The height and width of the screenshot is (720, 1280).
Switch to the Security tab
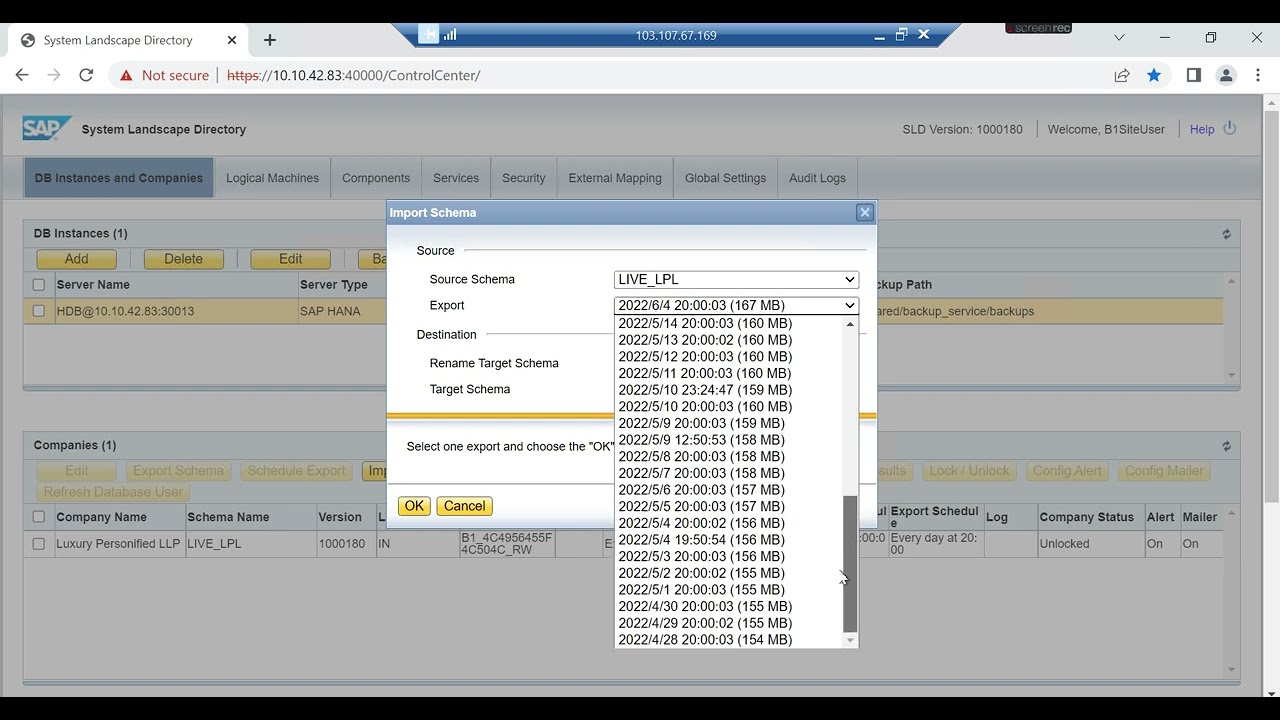pos(524,178)
